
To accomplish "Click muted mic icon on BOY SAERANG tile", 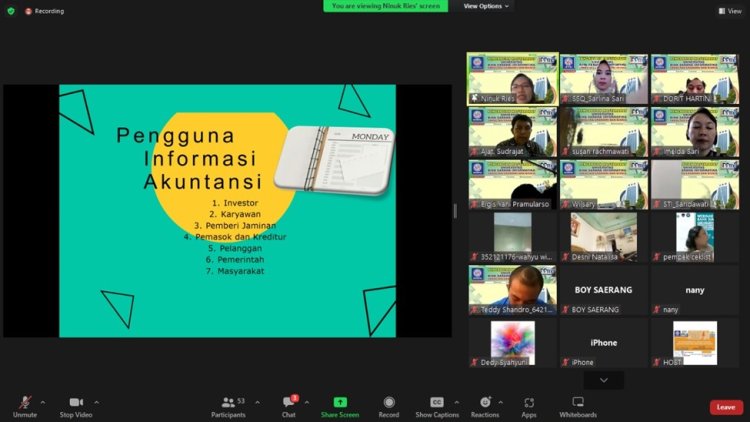I will point(566,310).
